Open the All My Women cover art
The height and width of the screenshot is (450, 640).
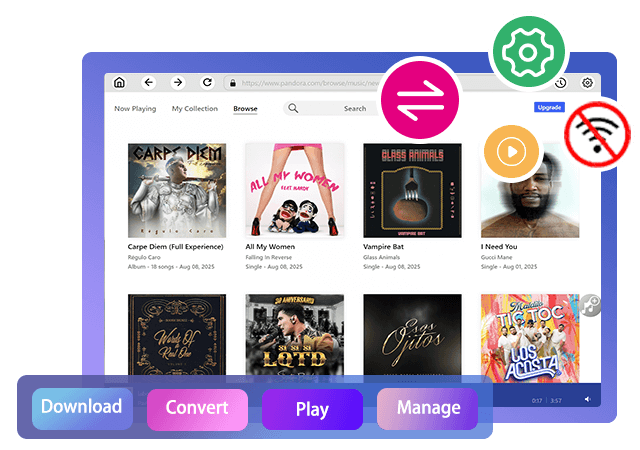pyautogui.click(x=295, y=190)
